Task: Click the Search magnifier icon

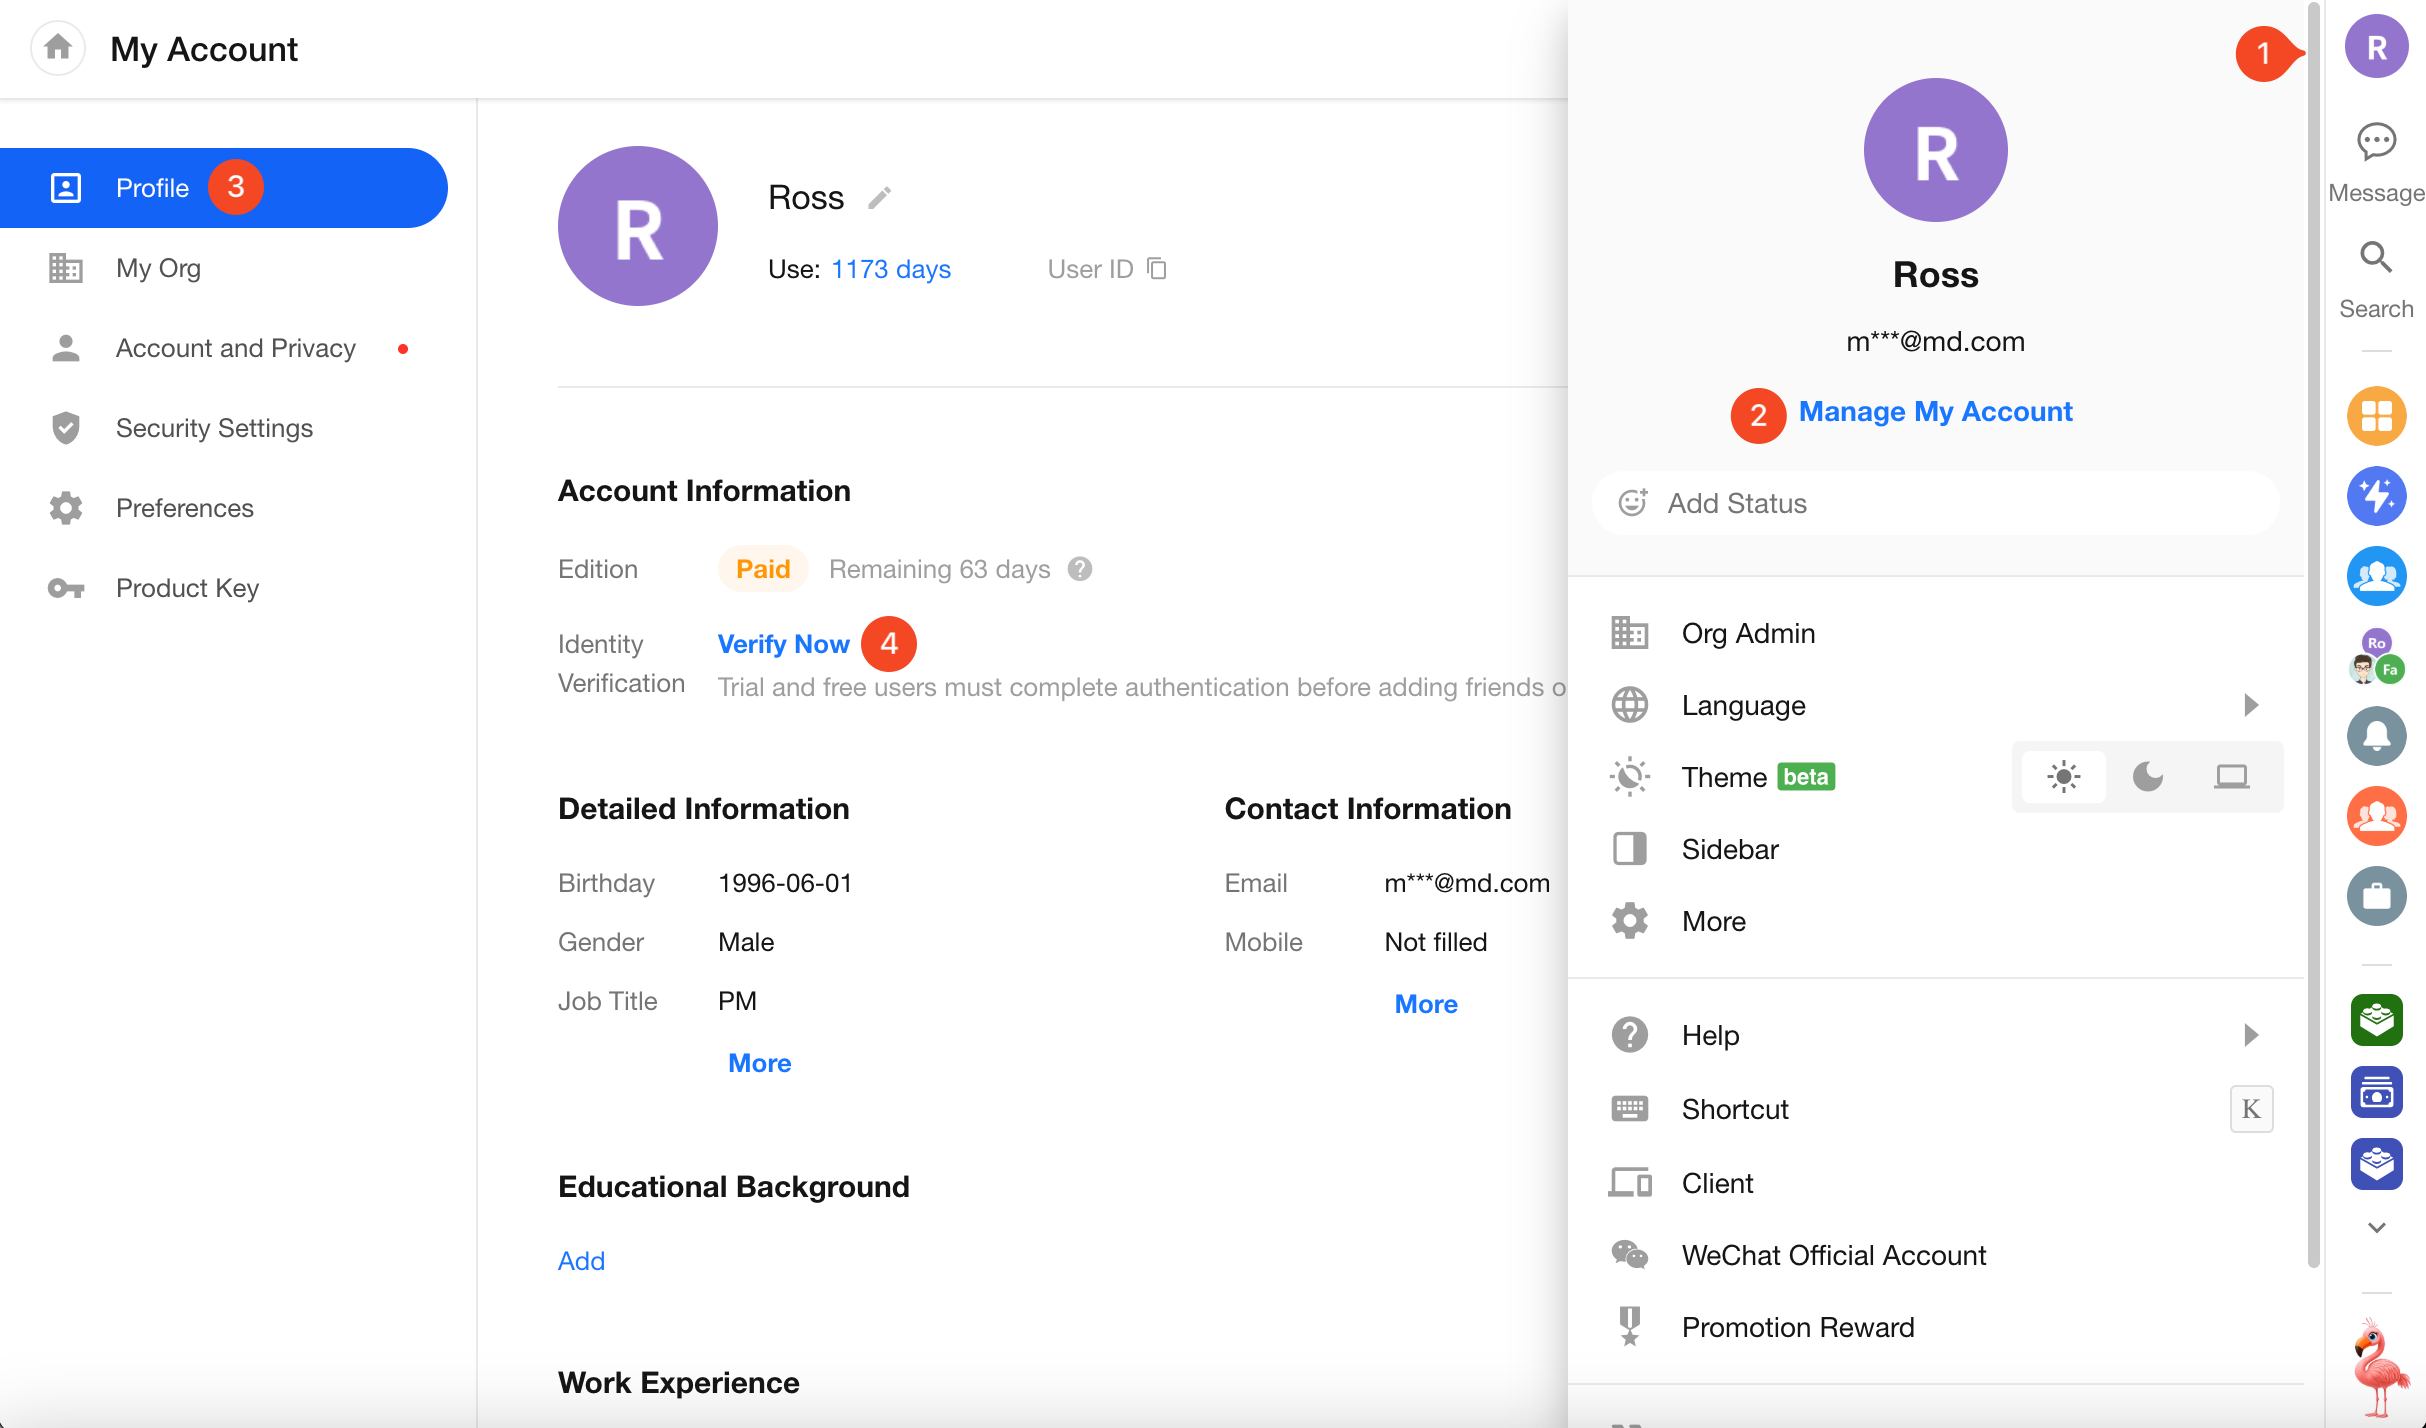Action: click(2376, 258)
